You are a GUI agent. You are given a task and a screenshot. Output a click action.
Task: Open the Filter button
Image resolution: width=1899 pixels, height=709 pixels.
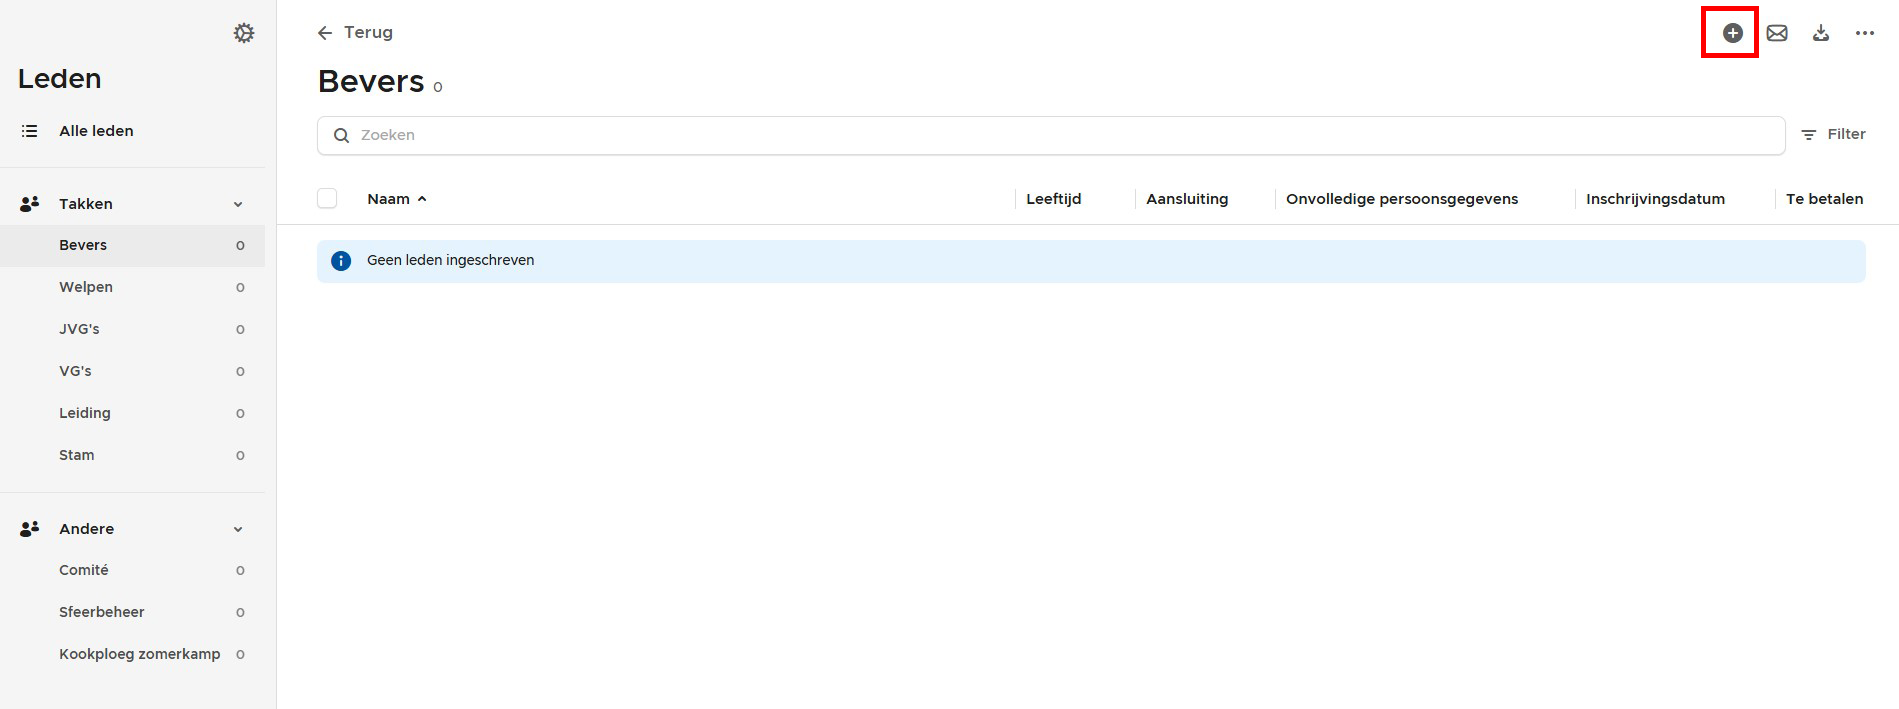[1834, 135]
